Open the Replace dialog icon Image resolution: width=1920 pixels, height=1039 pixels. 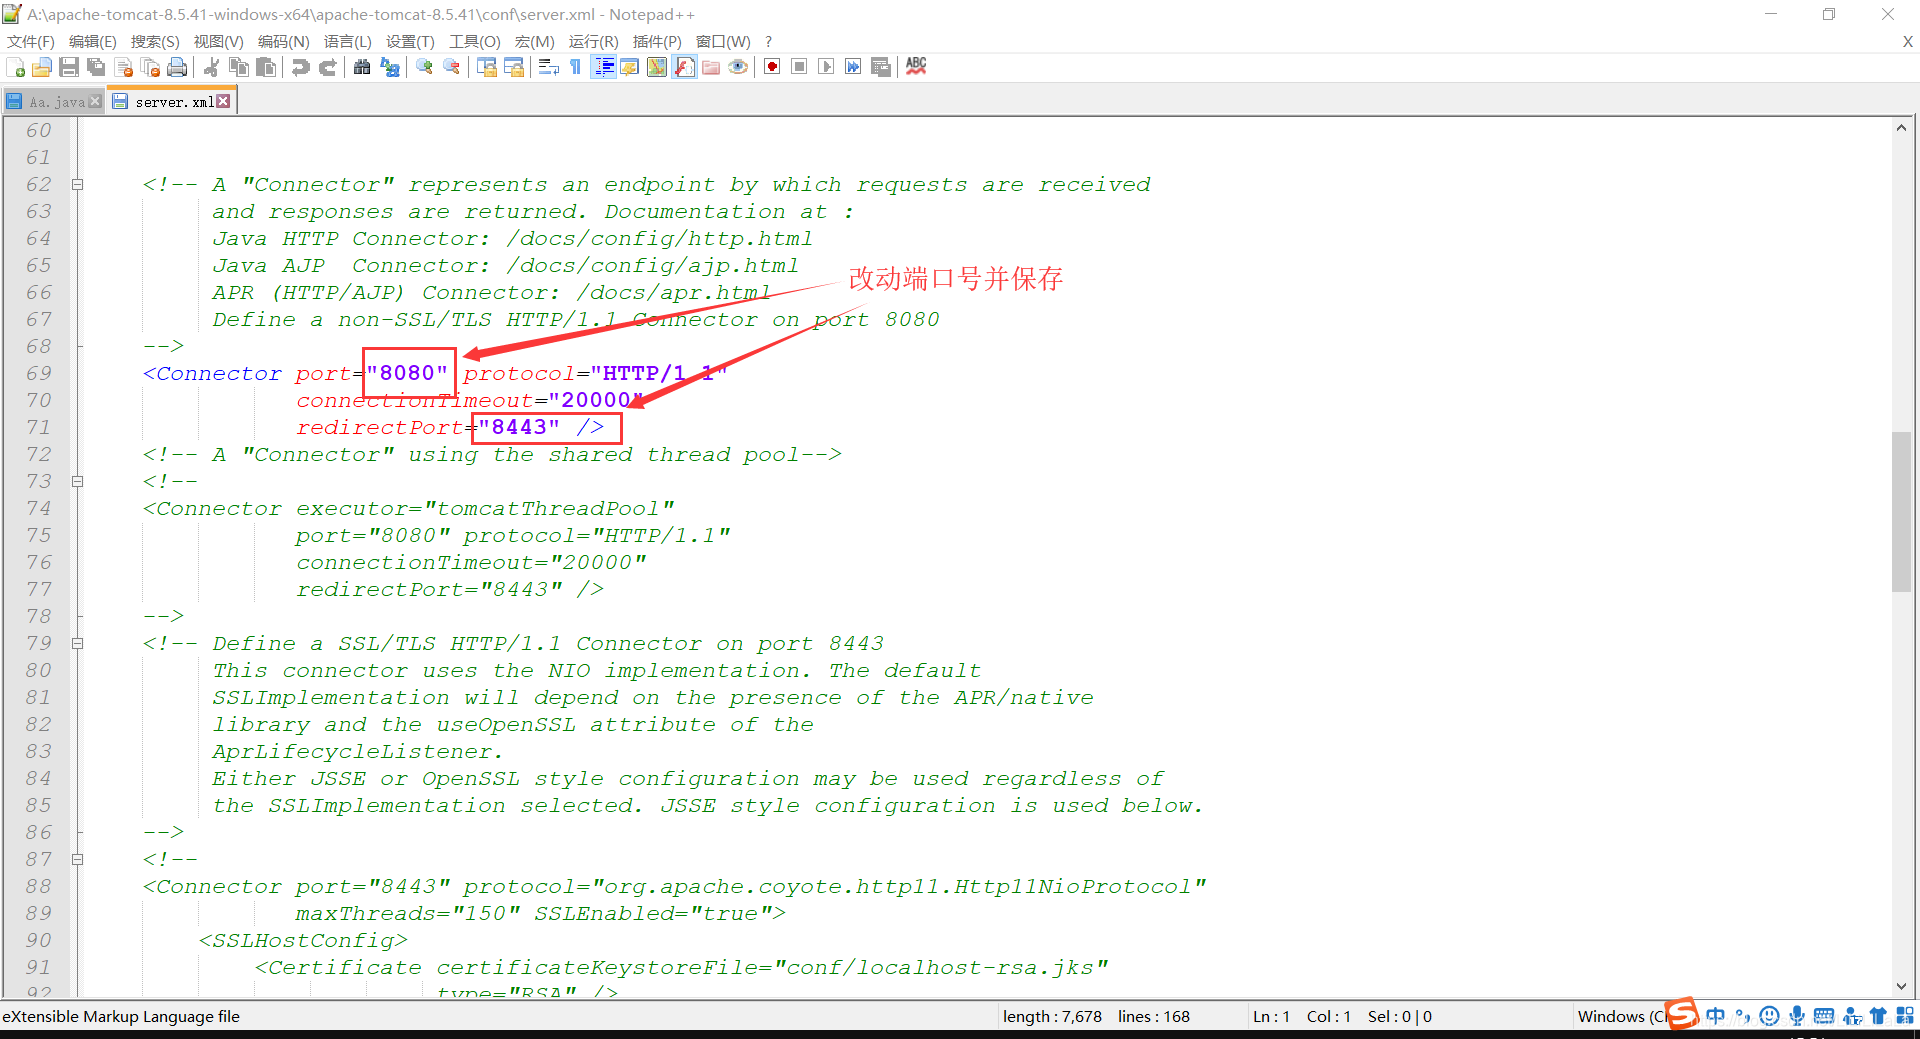390,67
